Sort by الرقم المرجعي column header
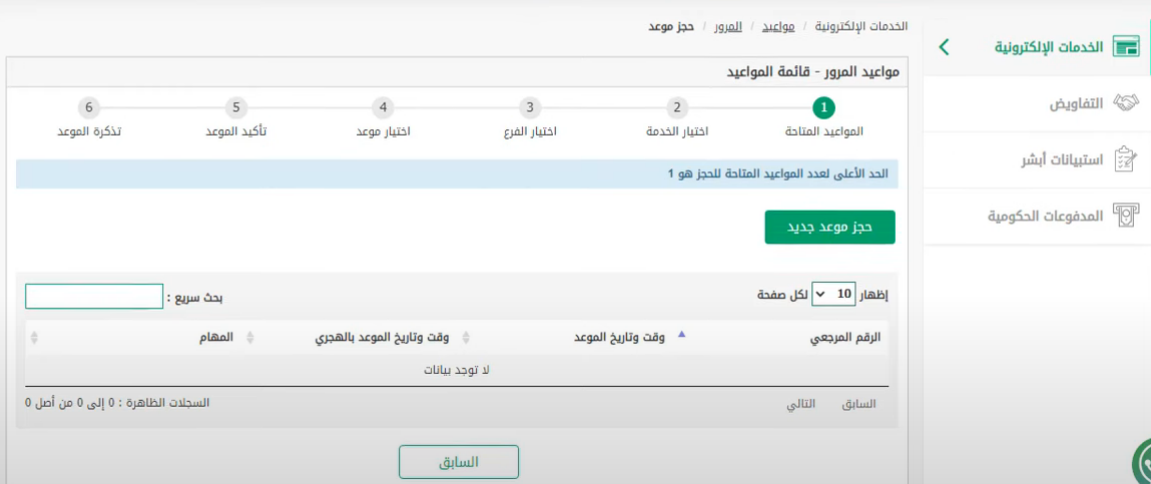This screenshot has height=484, width=1151. (x=845, y=338)
